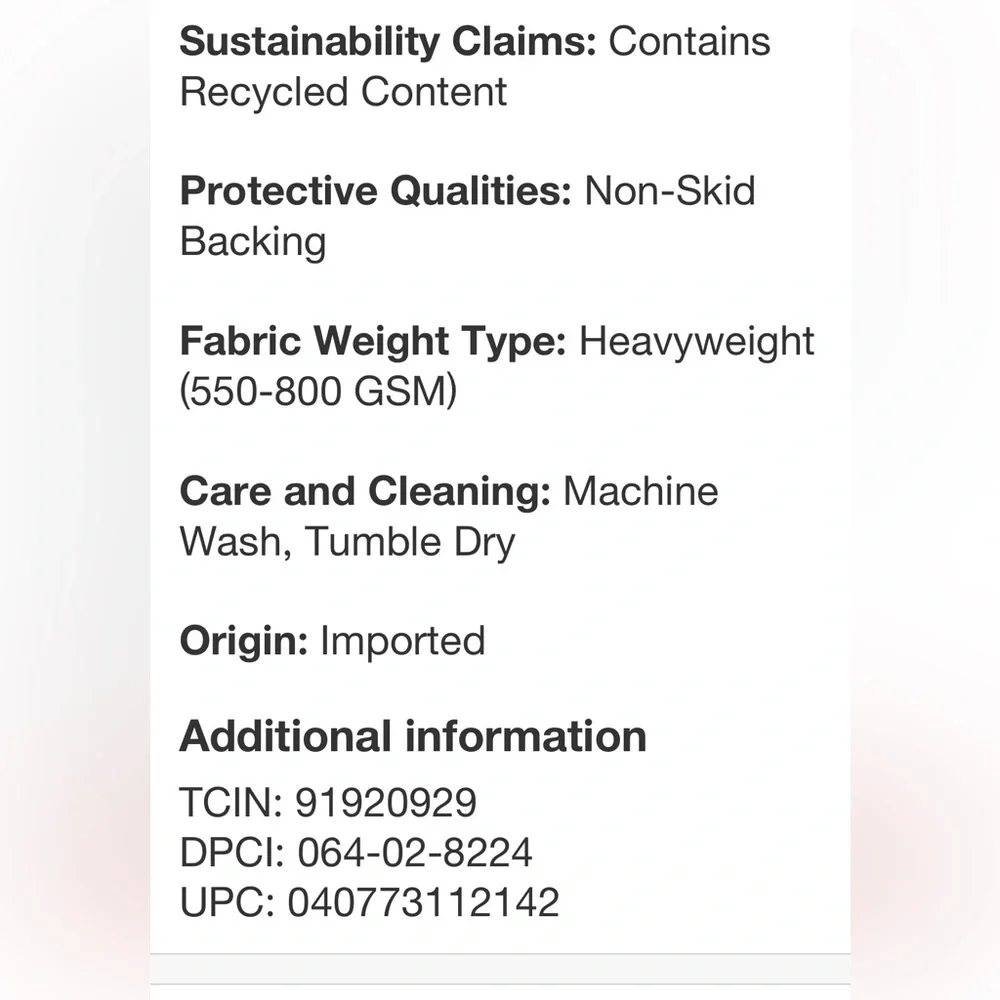Click the word Machine

(x=641, y=492)
